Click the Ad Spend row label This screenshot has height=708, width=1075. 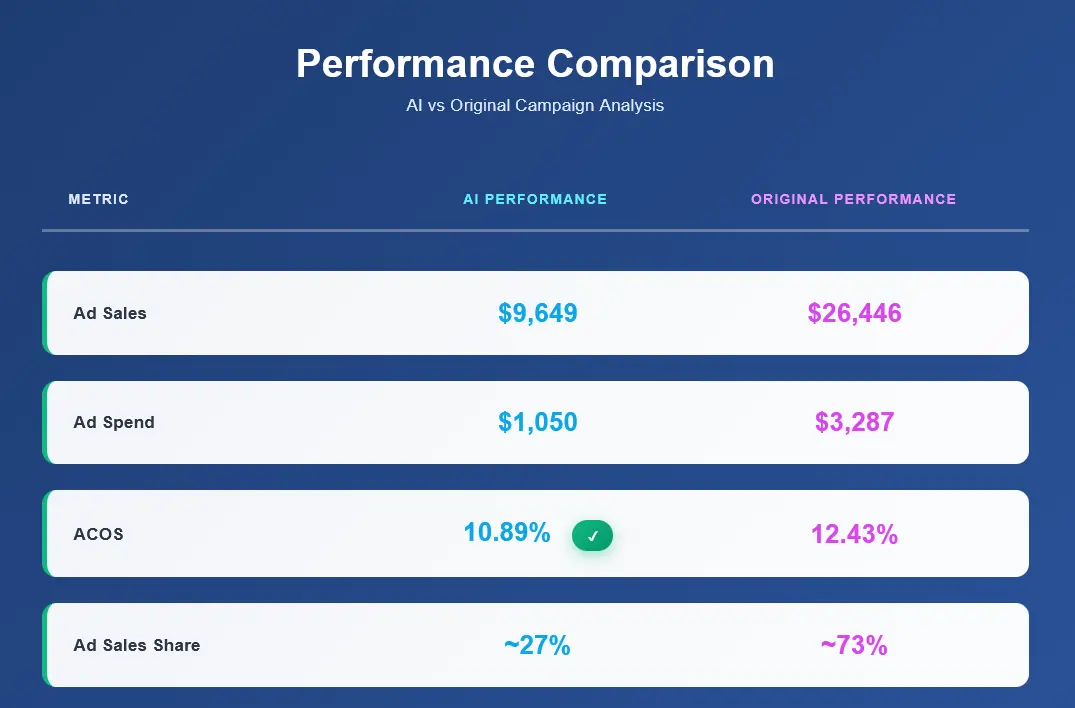pos(114,422)
